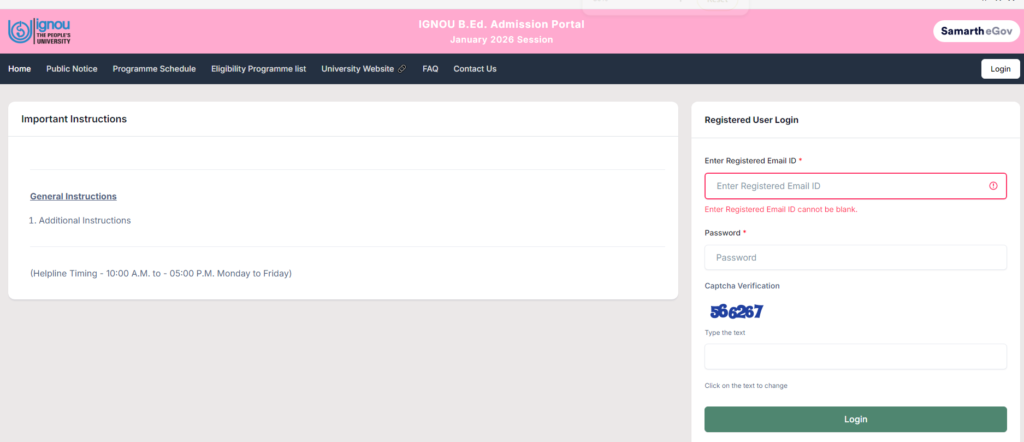The height and width of the screenshot is (442, 1024).
Task: Refresh the captcha image 566267
Action: point(736,312)
